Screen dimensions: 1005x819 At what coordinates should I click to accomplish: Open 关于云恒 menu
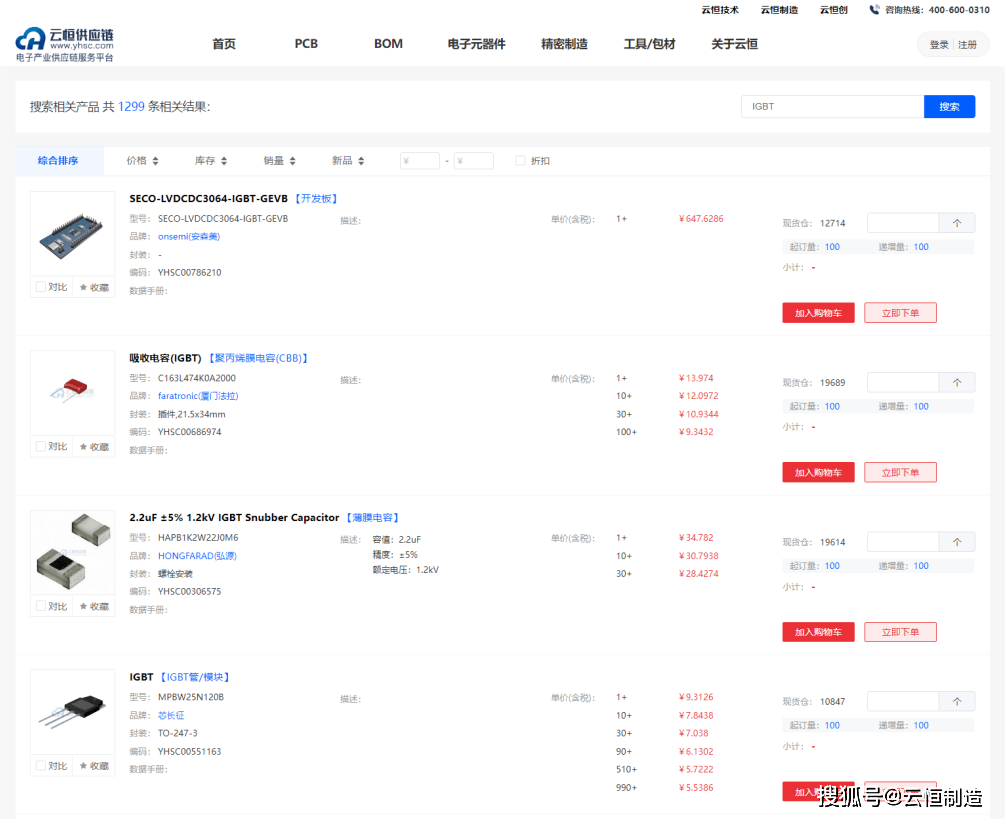(735, 44)
